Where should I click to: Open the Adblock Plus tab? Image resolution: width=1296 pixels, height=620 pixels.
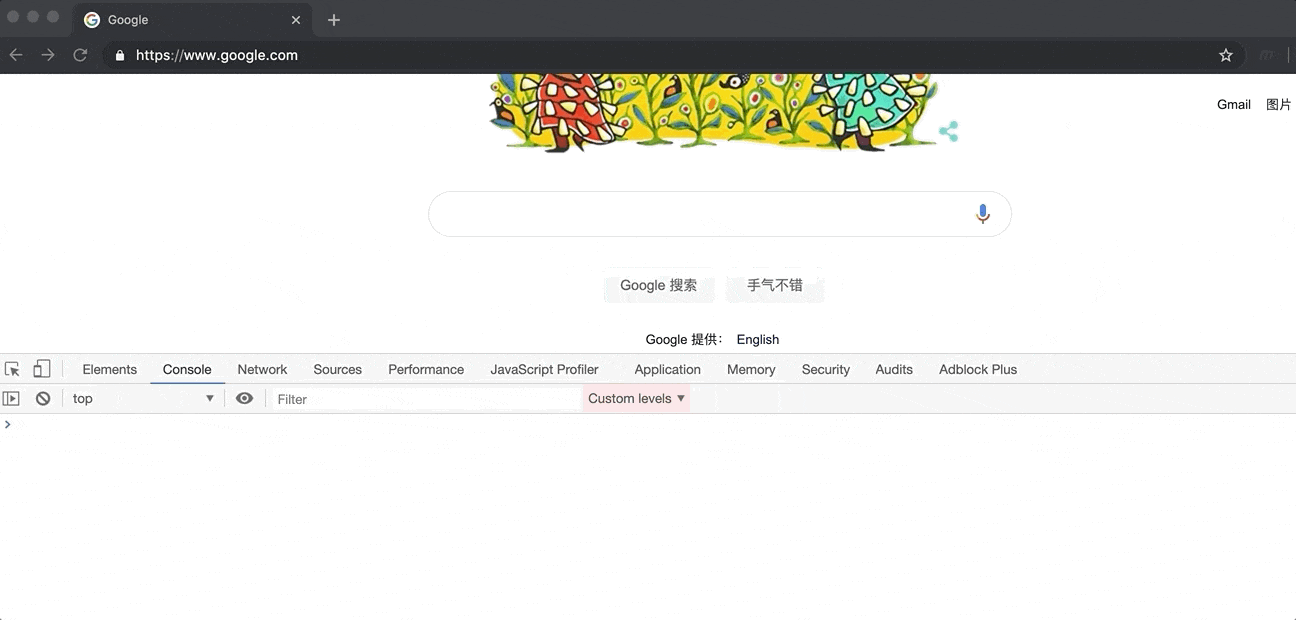[x=978, y=369]
